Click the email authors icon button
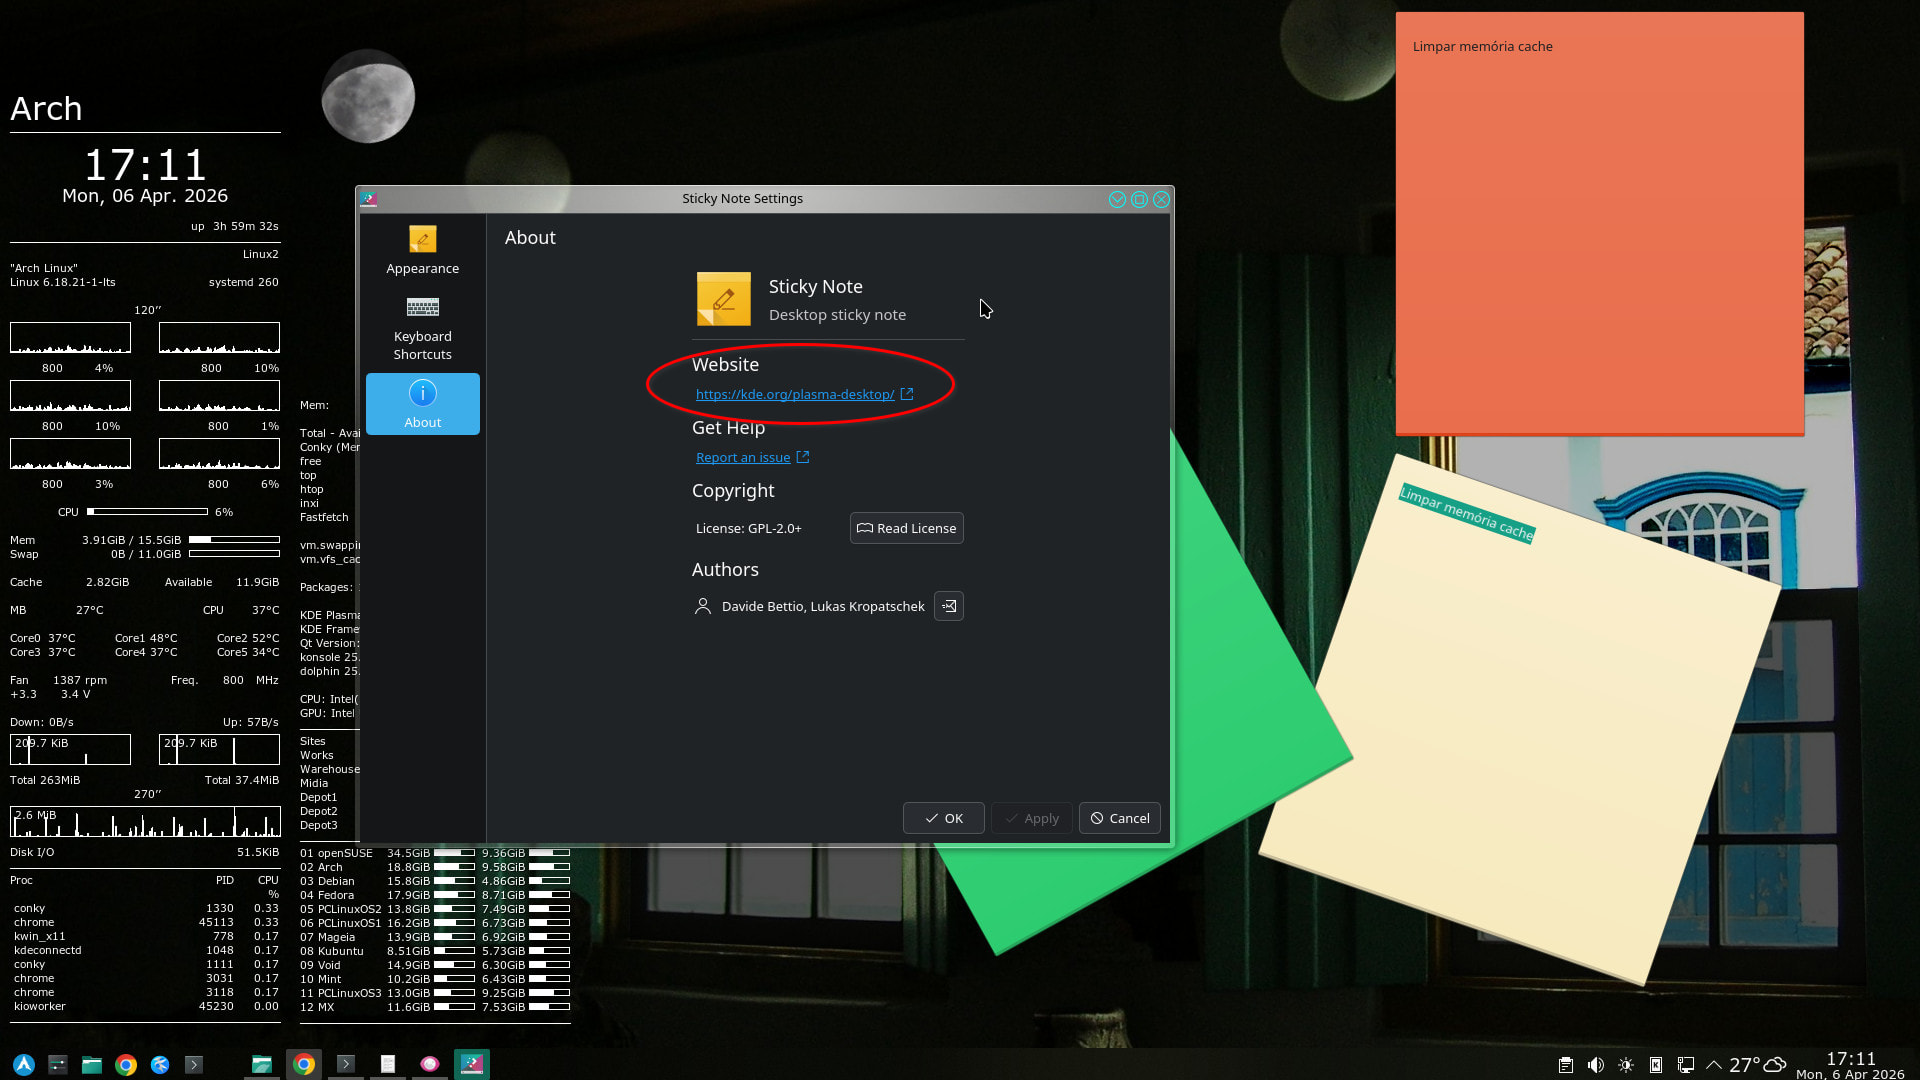This screenshot has height=1080, width=1920. [948, 606]
